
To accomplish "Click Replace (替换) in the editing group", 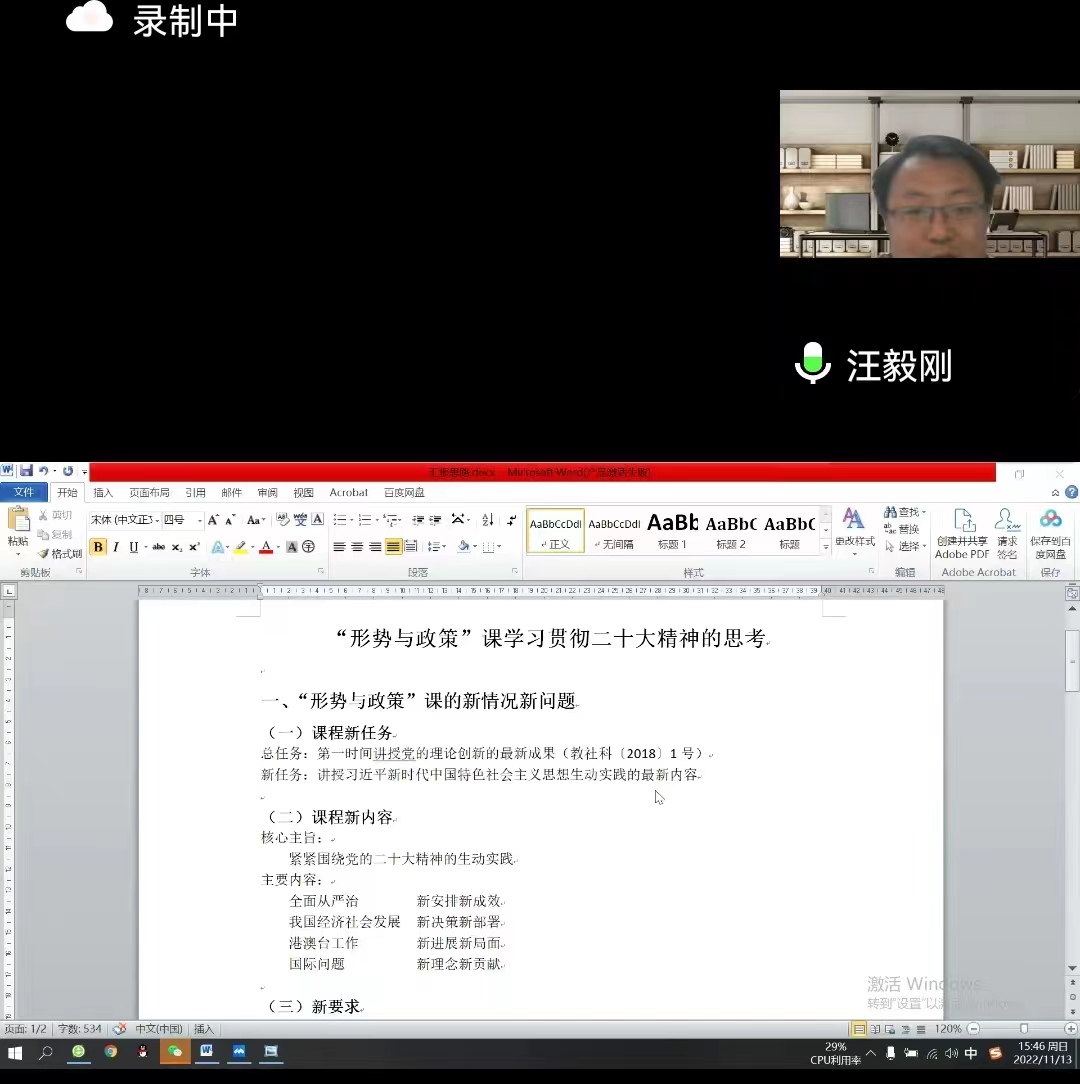I will [904, 529].
